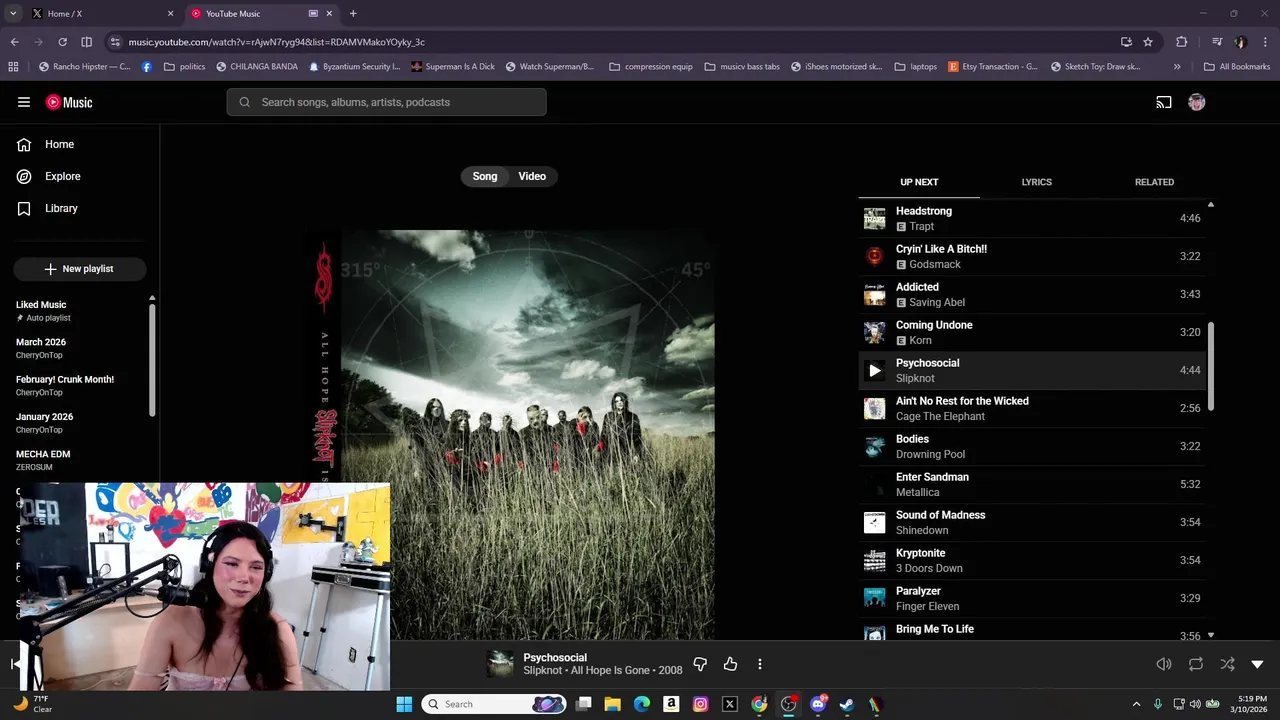Click the volume speaker icon in player bar
Screen dimensions: 1280x720
tap(1164, 664)
